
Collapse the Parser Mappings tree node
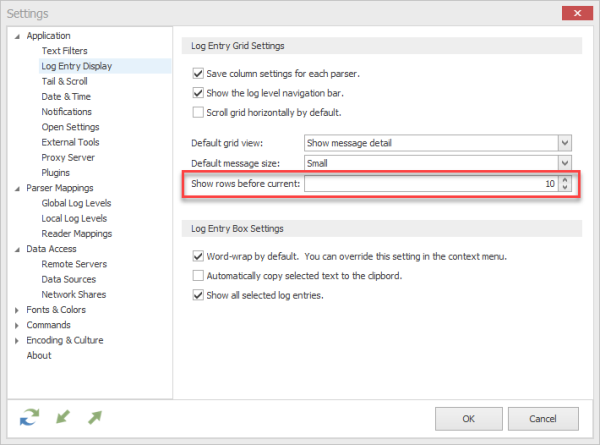17,189
